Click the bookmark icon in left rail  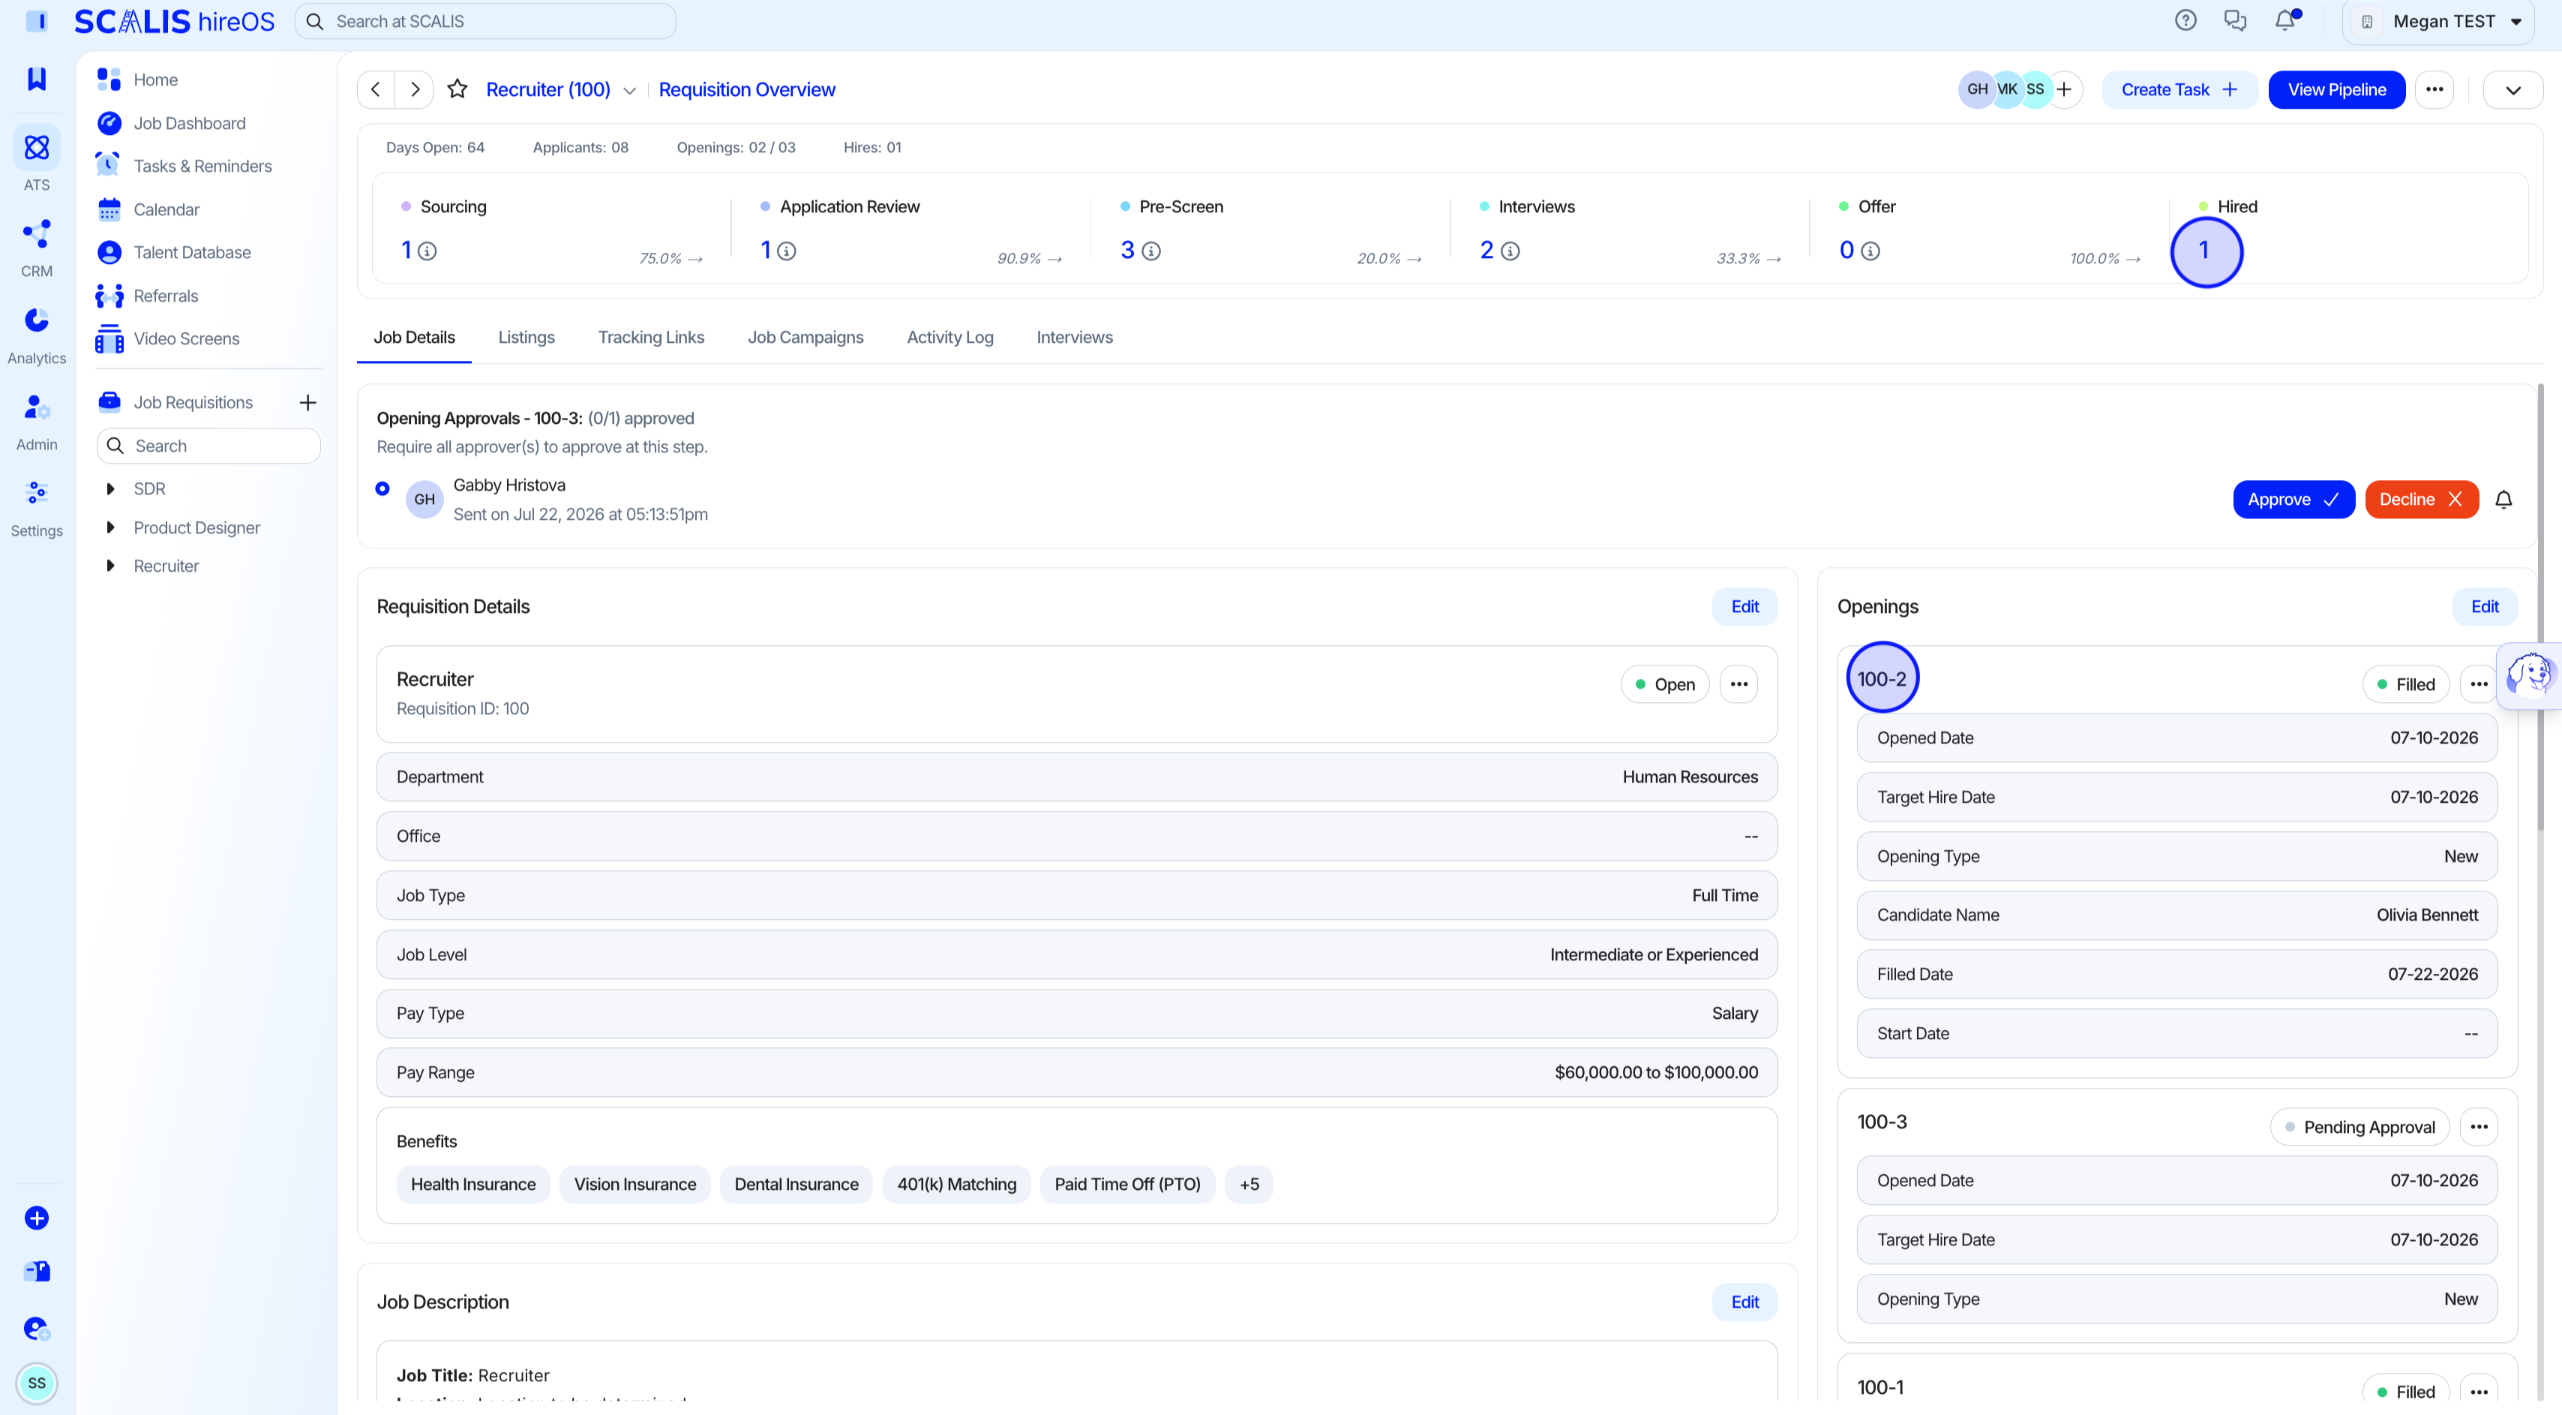pyautogui.click(x=37, y=78)
